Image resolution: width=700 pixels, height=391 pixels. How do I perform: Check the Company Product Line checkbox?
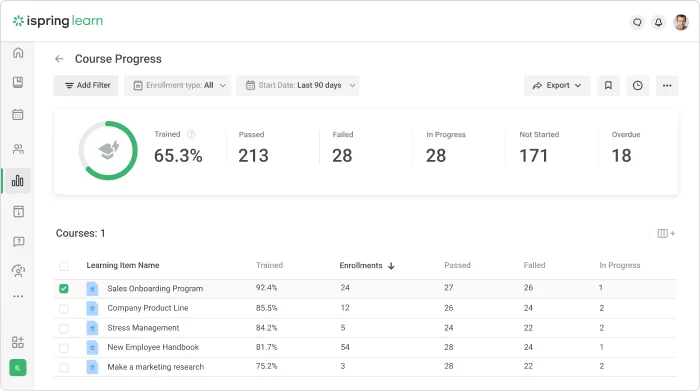coord(64,308)
